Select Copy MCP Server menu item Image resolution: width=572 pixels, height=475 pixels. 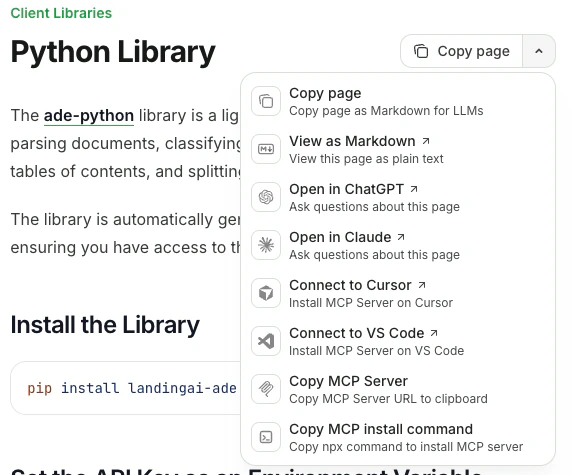[x=398, y=389]
